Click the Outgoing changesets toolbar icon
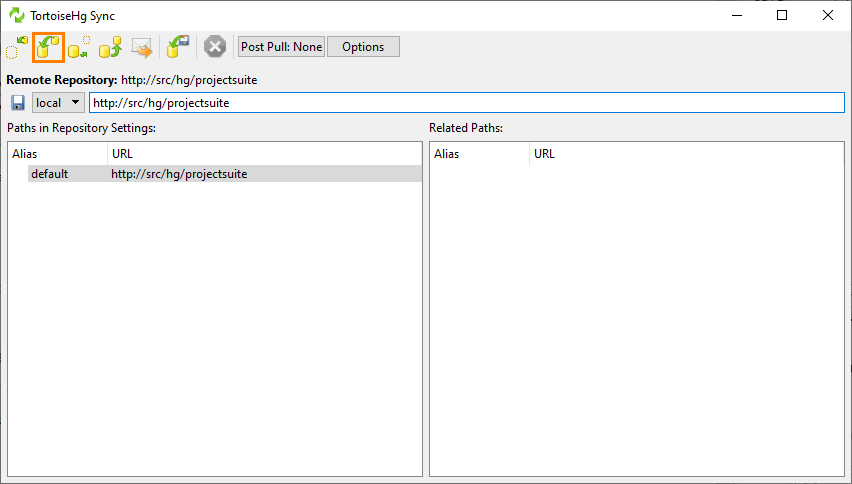 [79, 47]
